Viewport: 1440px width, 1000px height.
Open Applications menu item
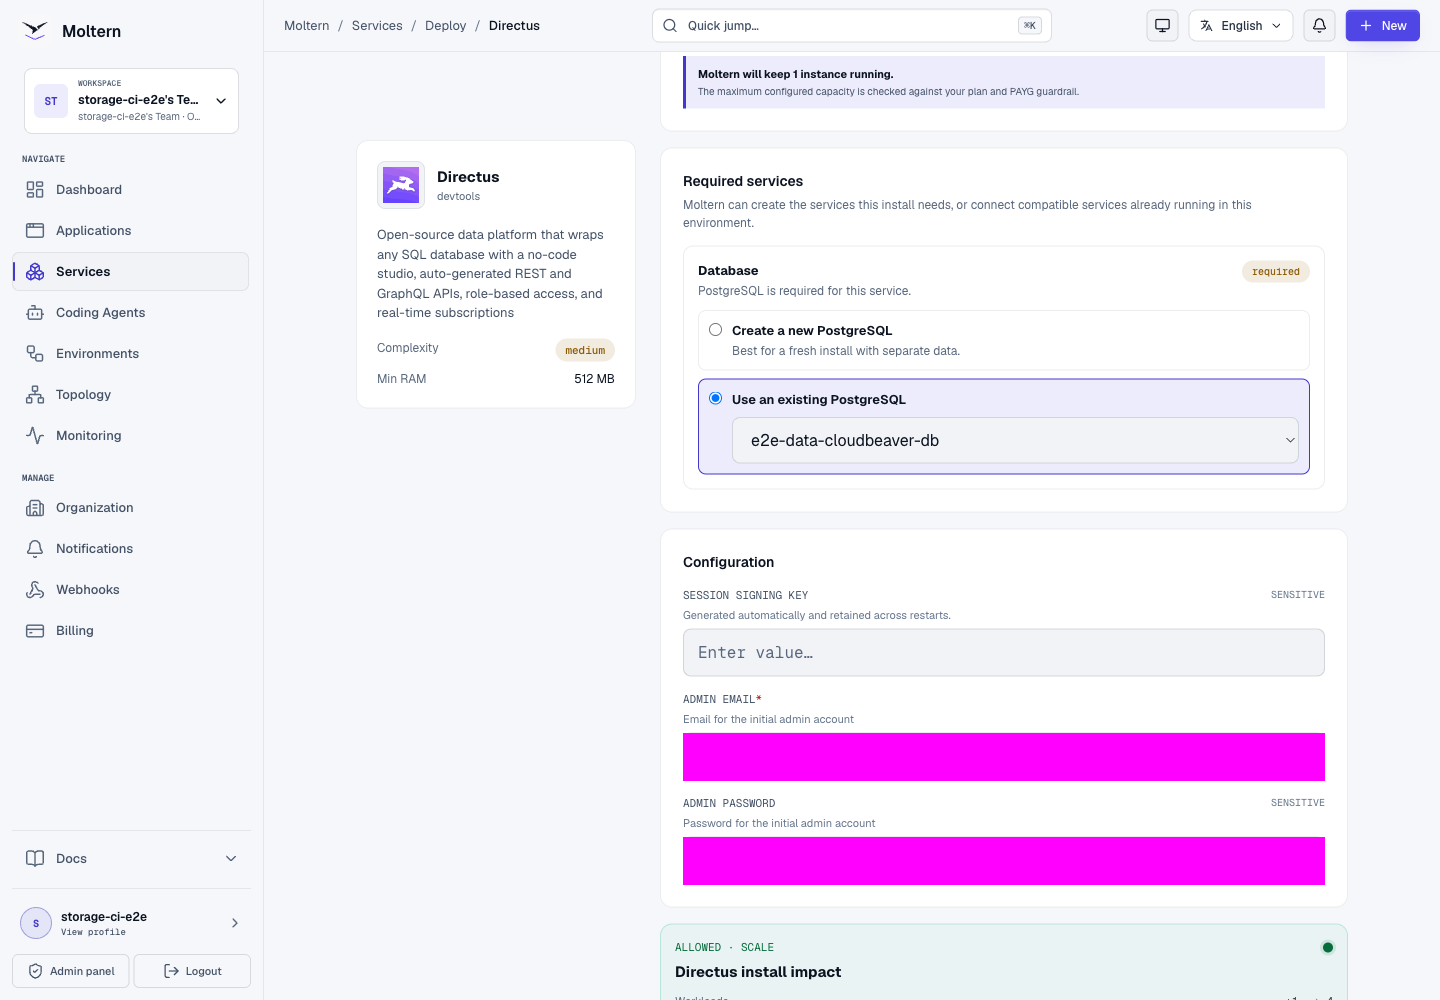131,231
